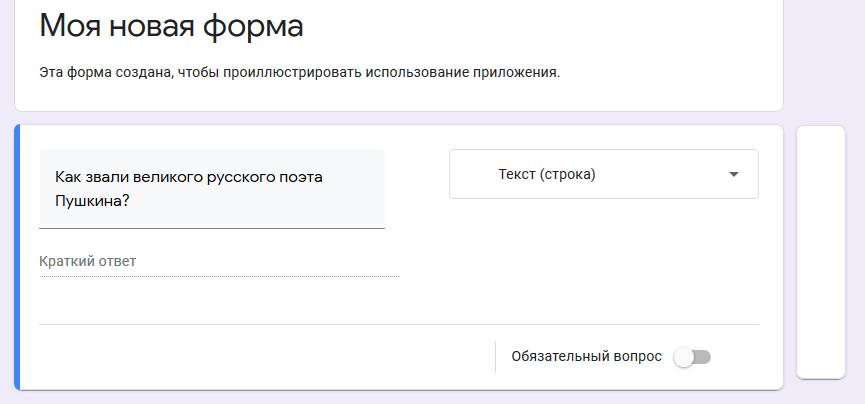This screenshot has width=865, height=404.
Task: Edit the form description text
Action: (x=299, y=72)
